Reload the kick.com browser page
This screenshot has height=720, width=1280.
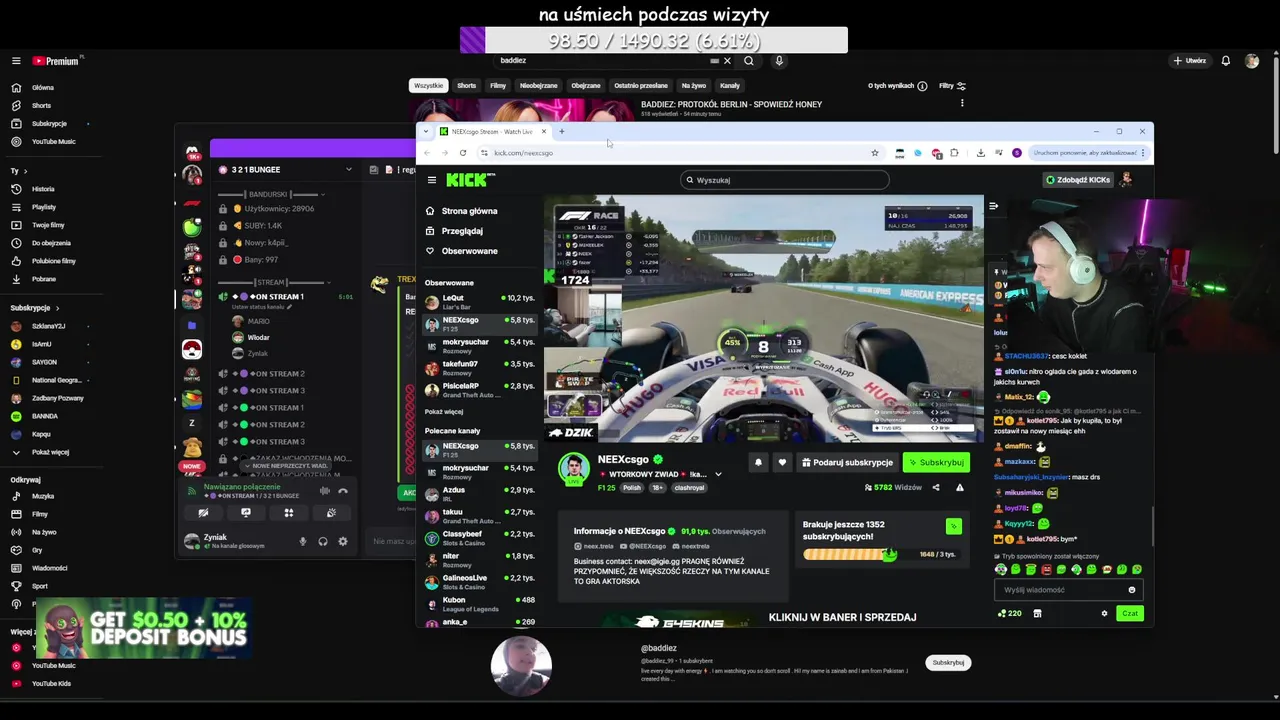[x=463, y=153]
